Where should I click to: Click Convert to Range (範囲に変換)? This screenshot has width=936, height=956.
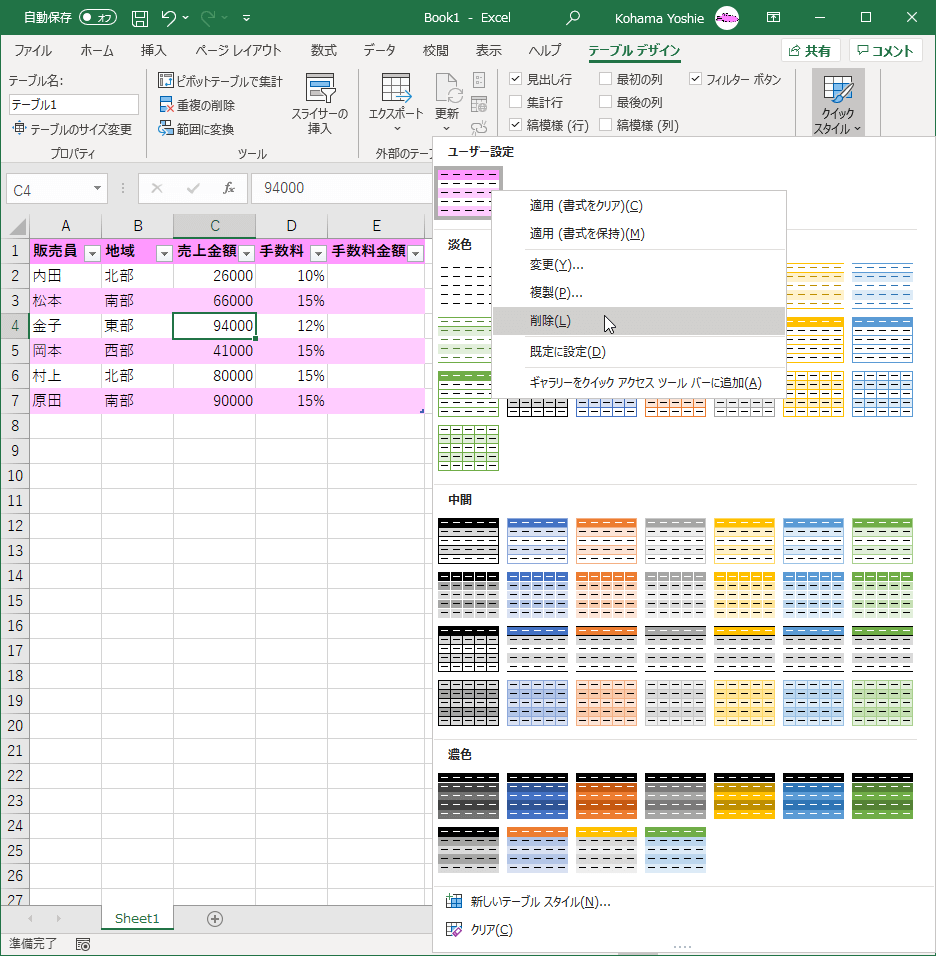[196, 129]
